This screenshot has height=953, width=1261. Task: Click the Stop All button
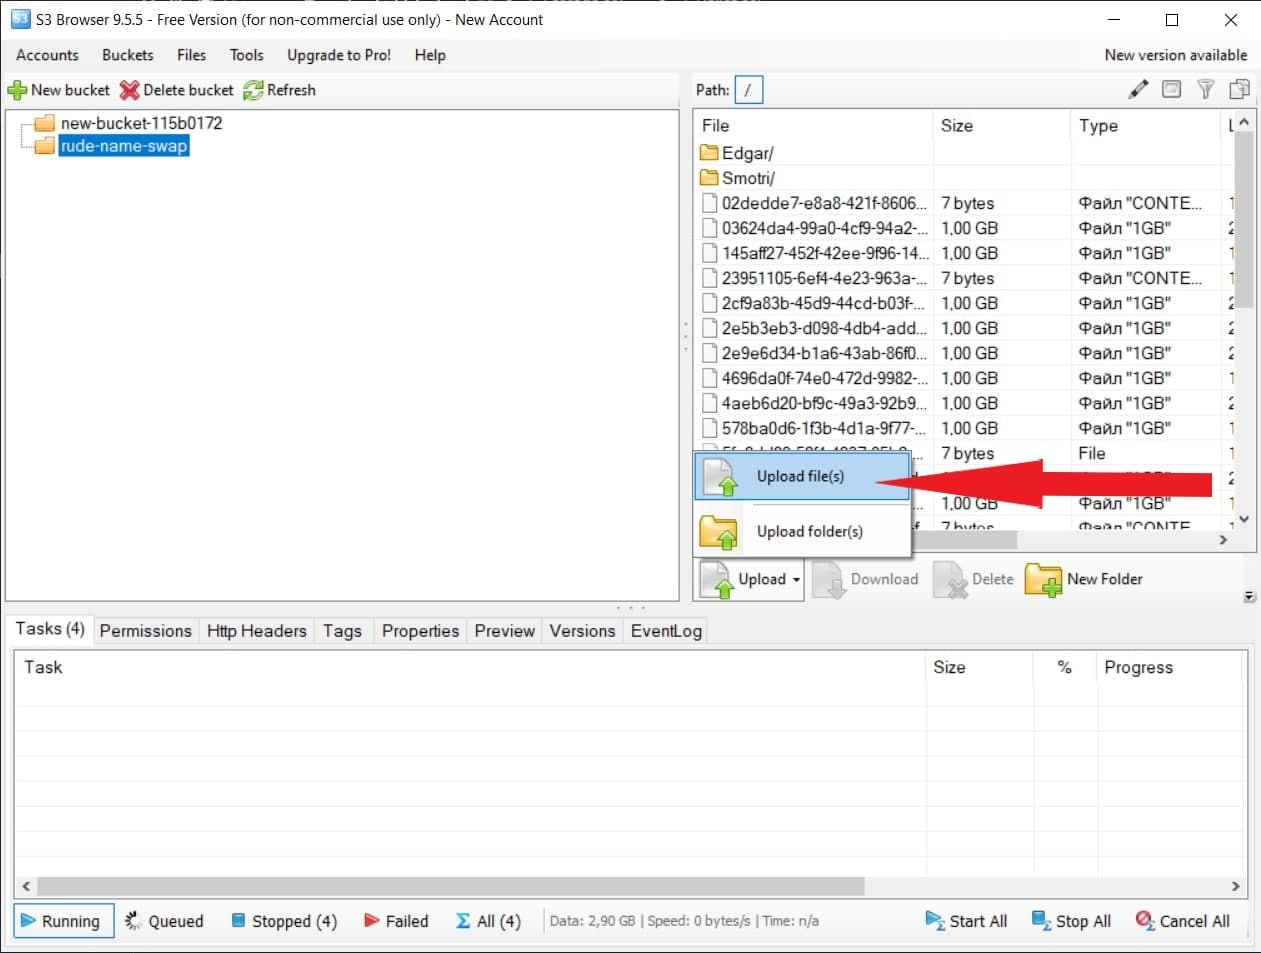coord(1071,921)
